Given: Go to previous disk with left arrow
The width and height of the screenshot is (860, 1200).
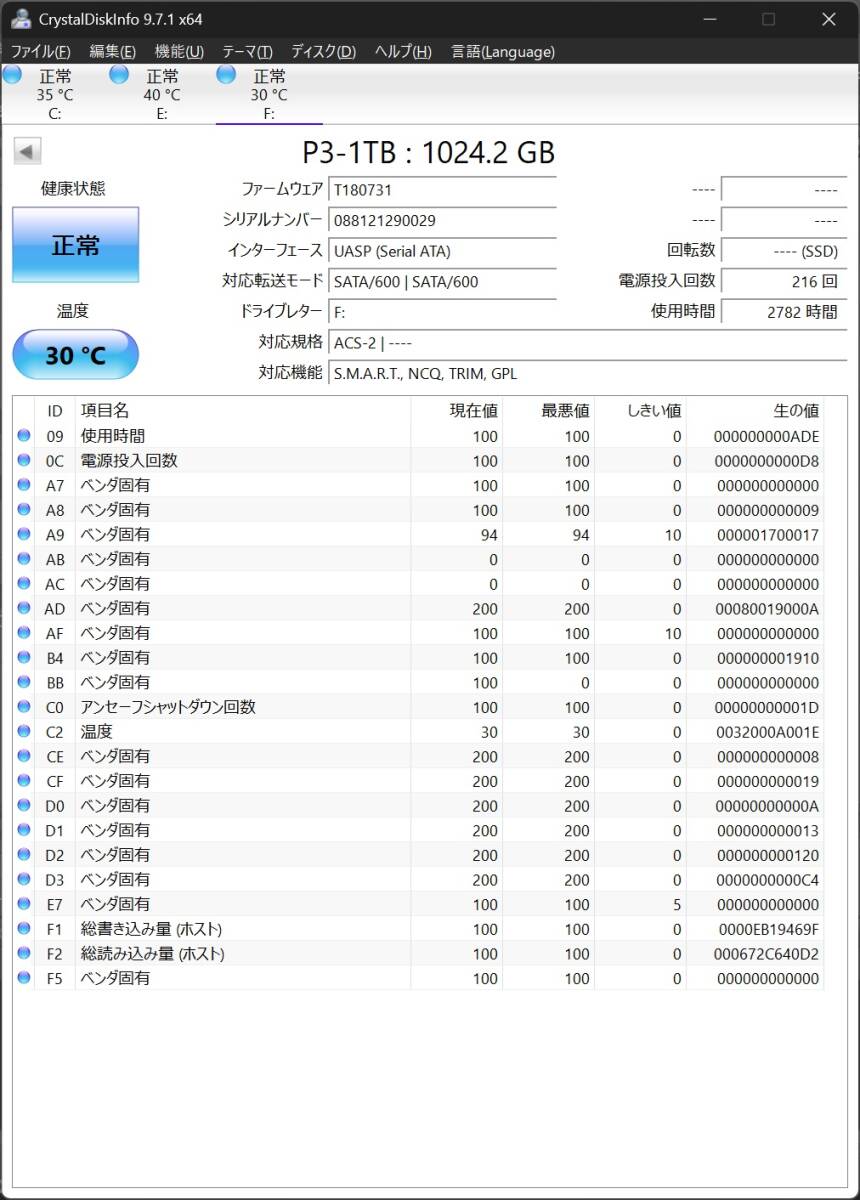Looking at the screenshot, I should (27, 152).
